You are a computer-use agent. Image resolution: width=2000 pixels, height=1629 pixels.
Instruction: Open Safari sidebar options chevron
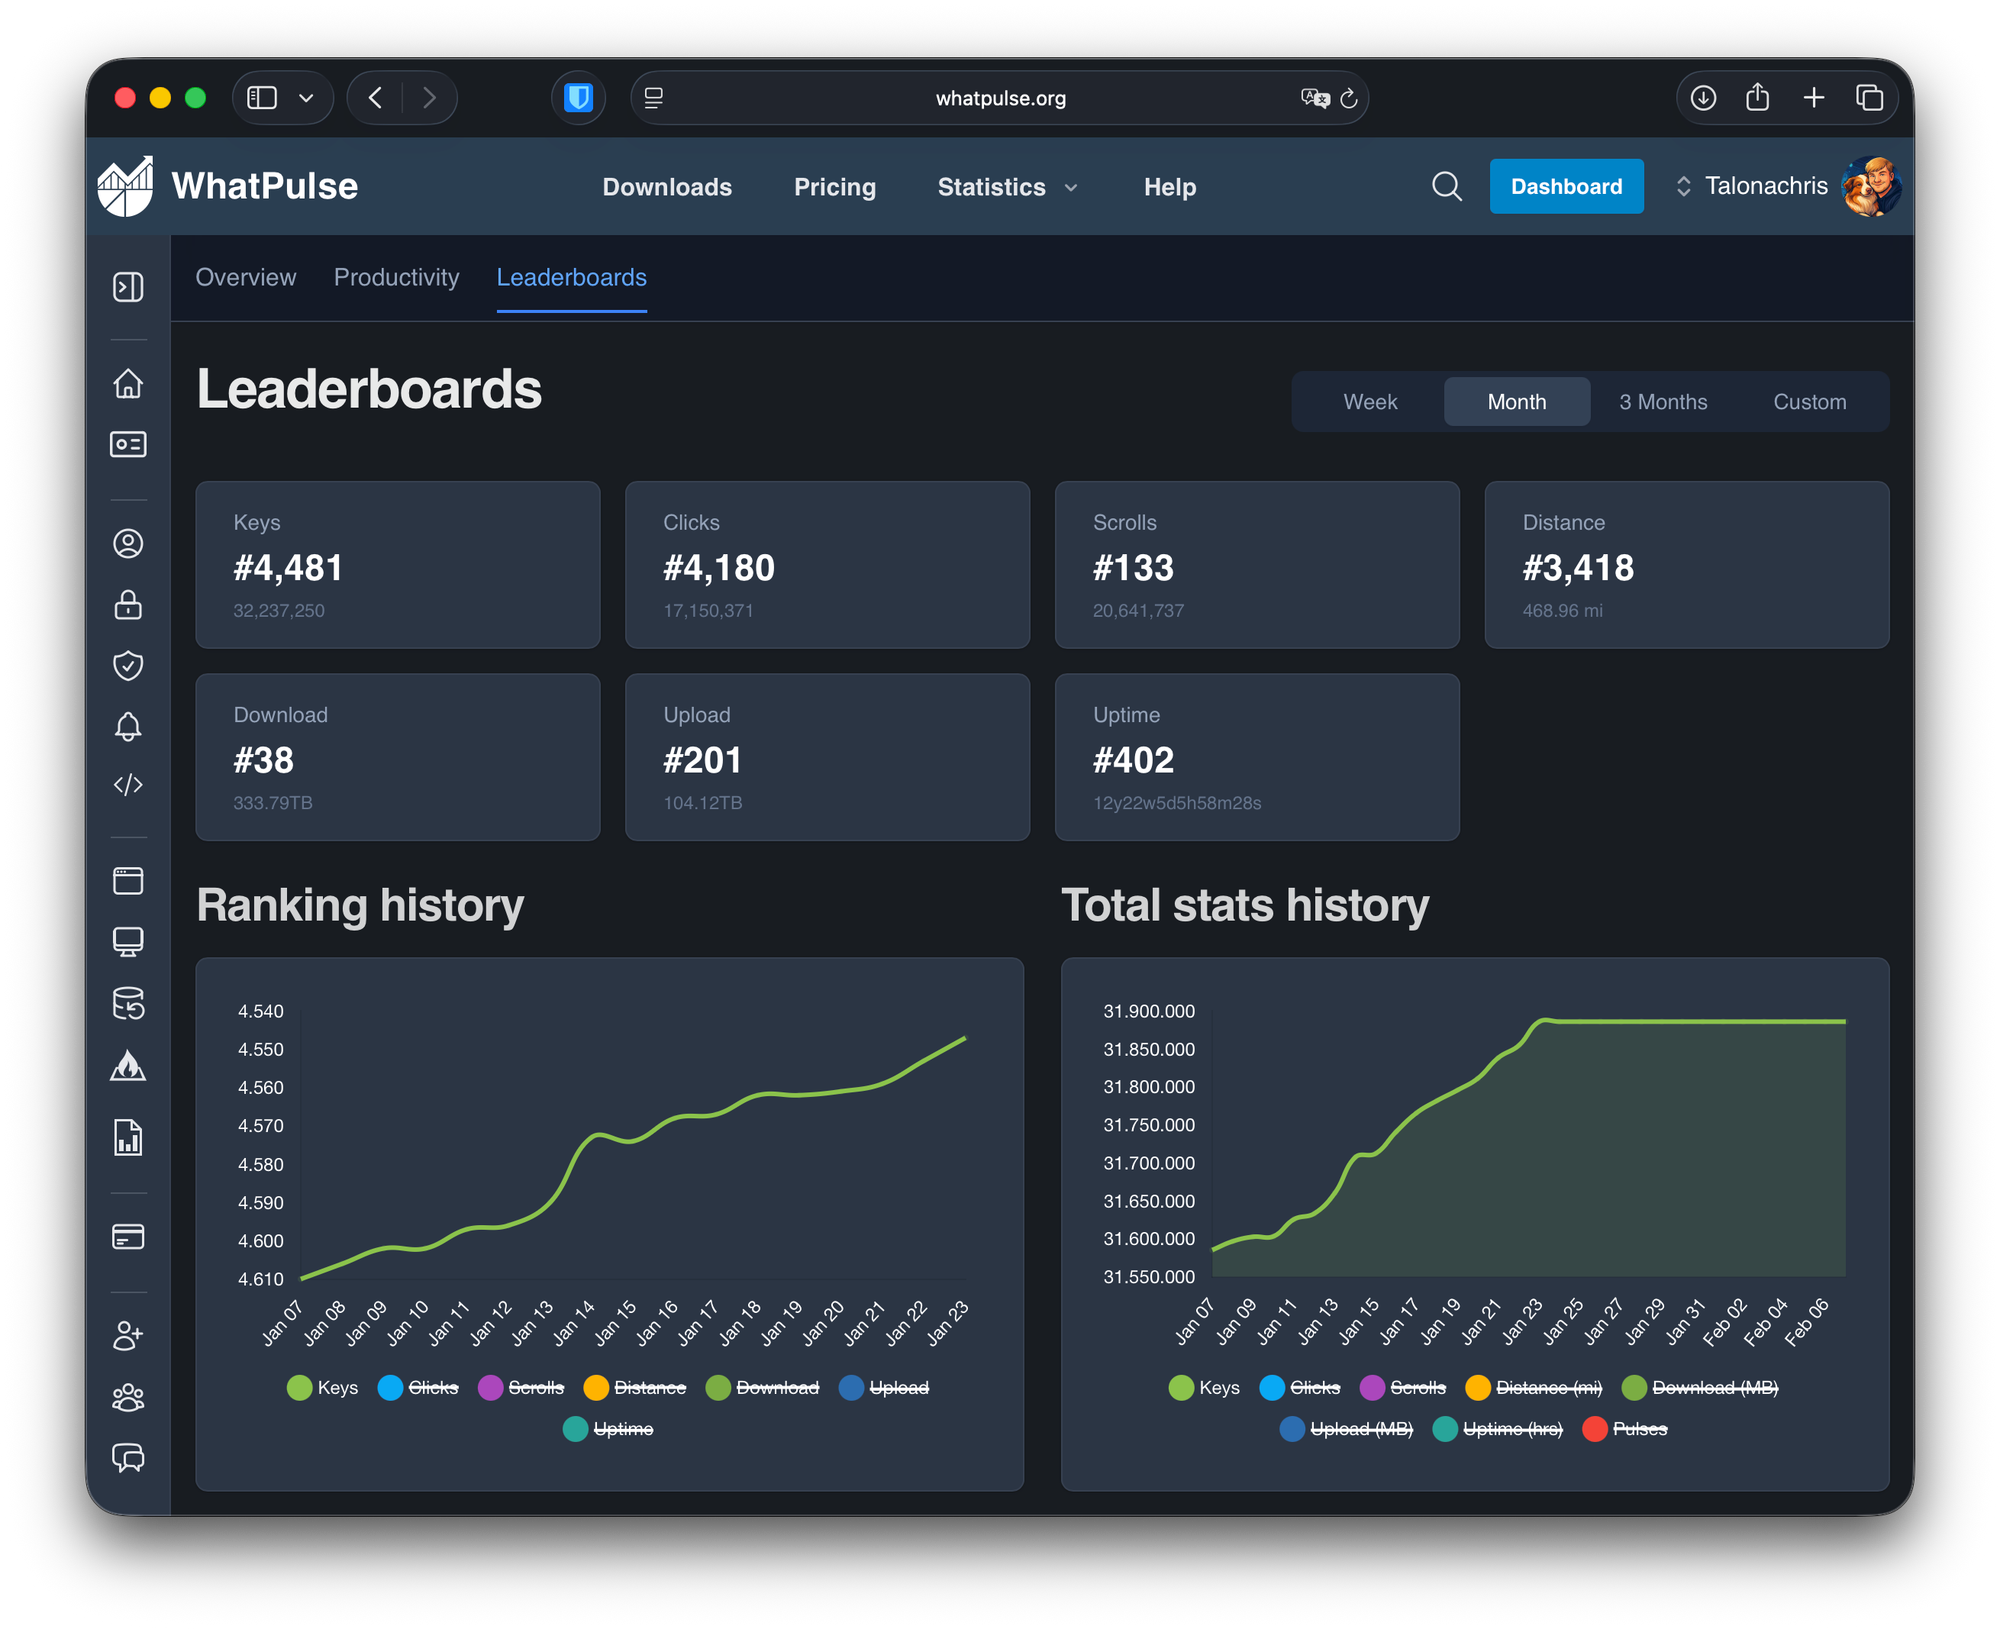307,98
